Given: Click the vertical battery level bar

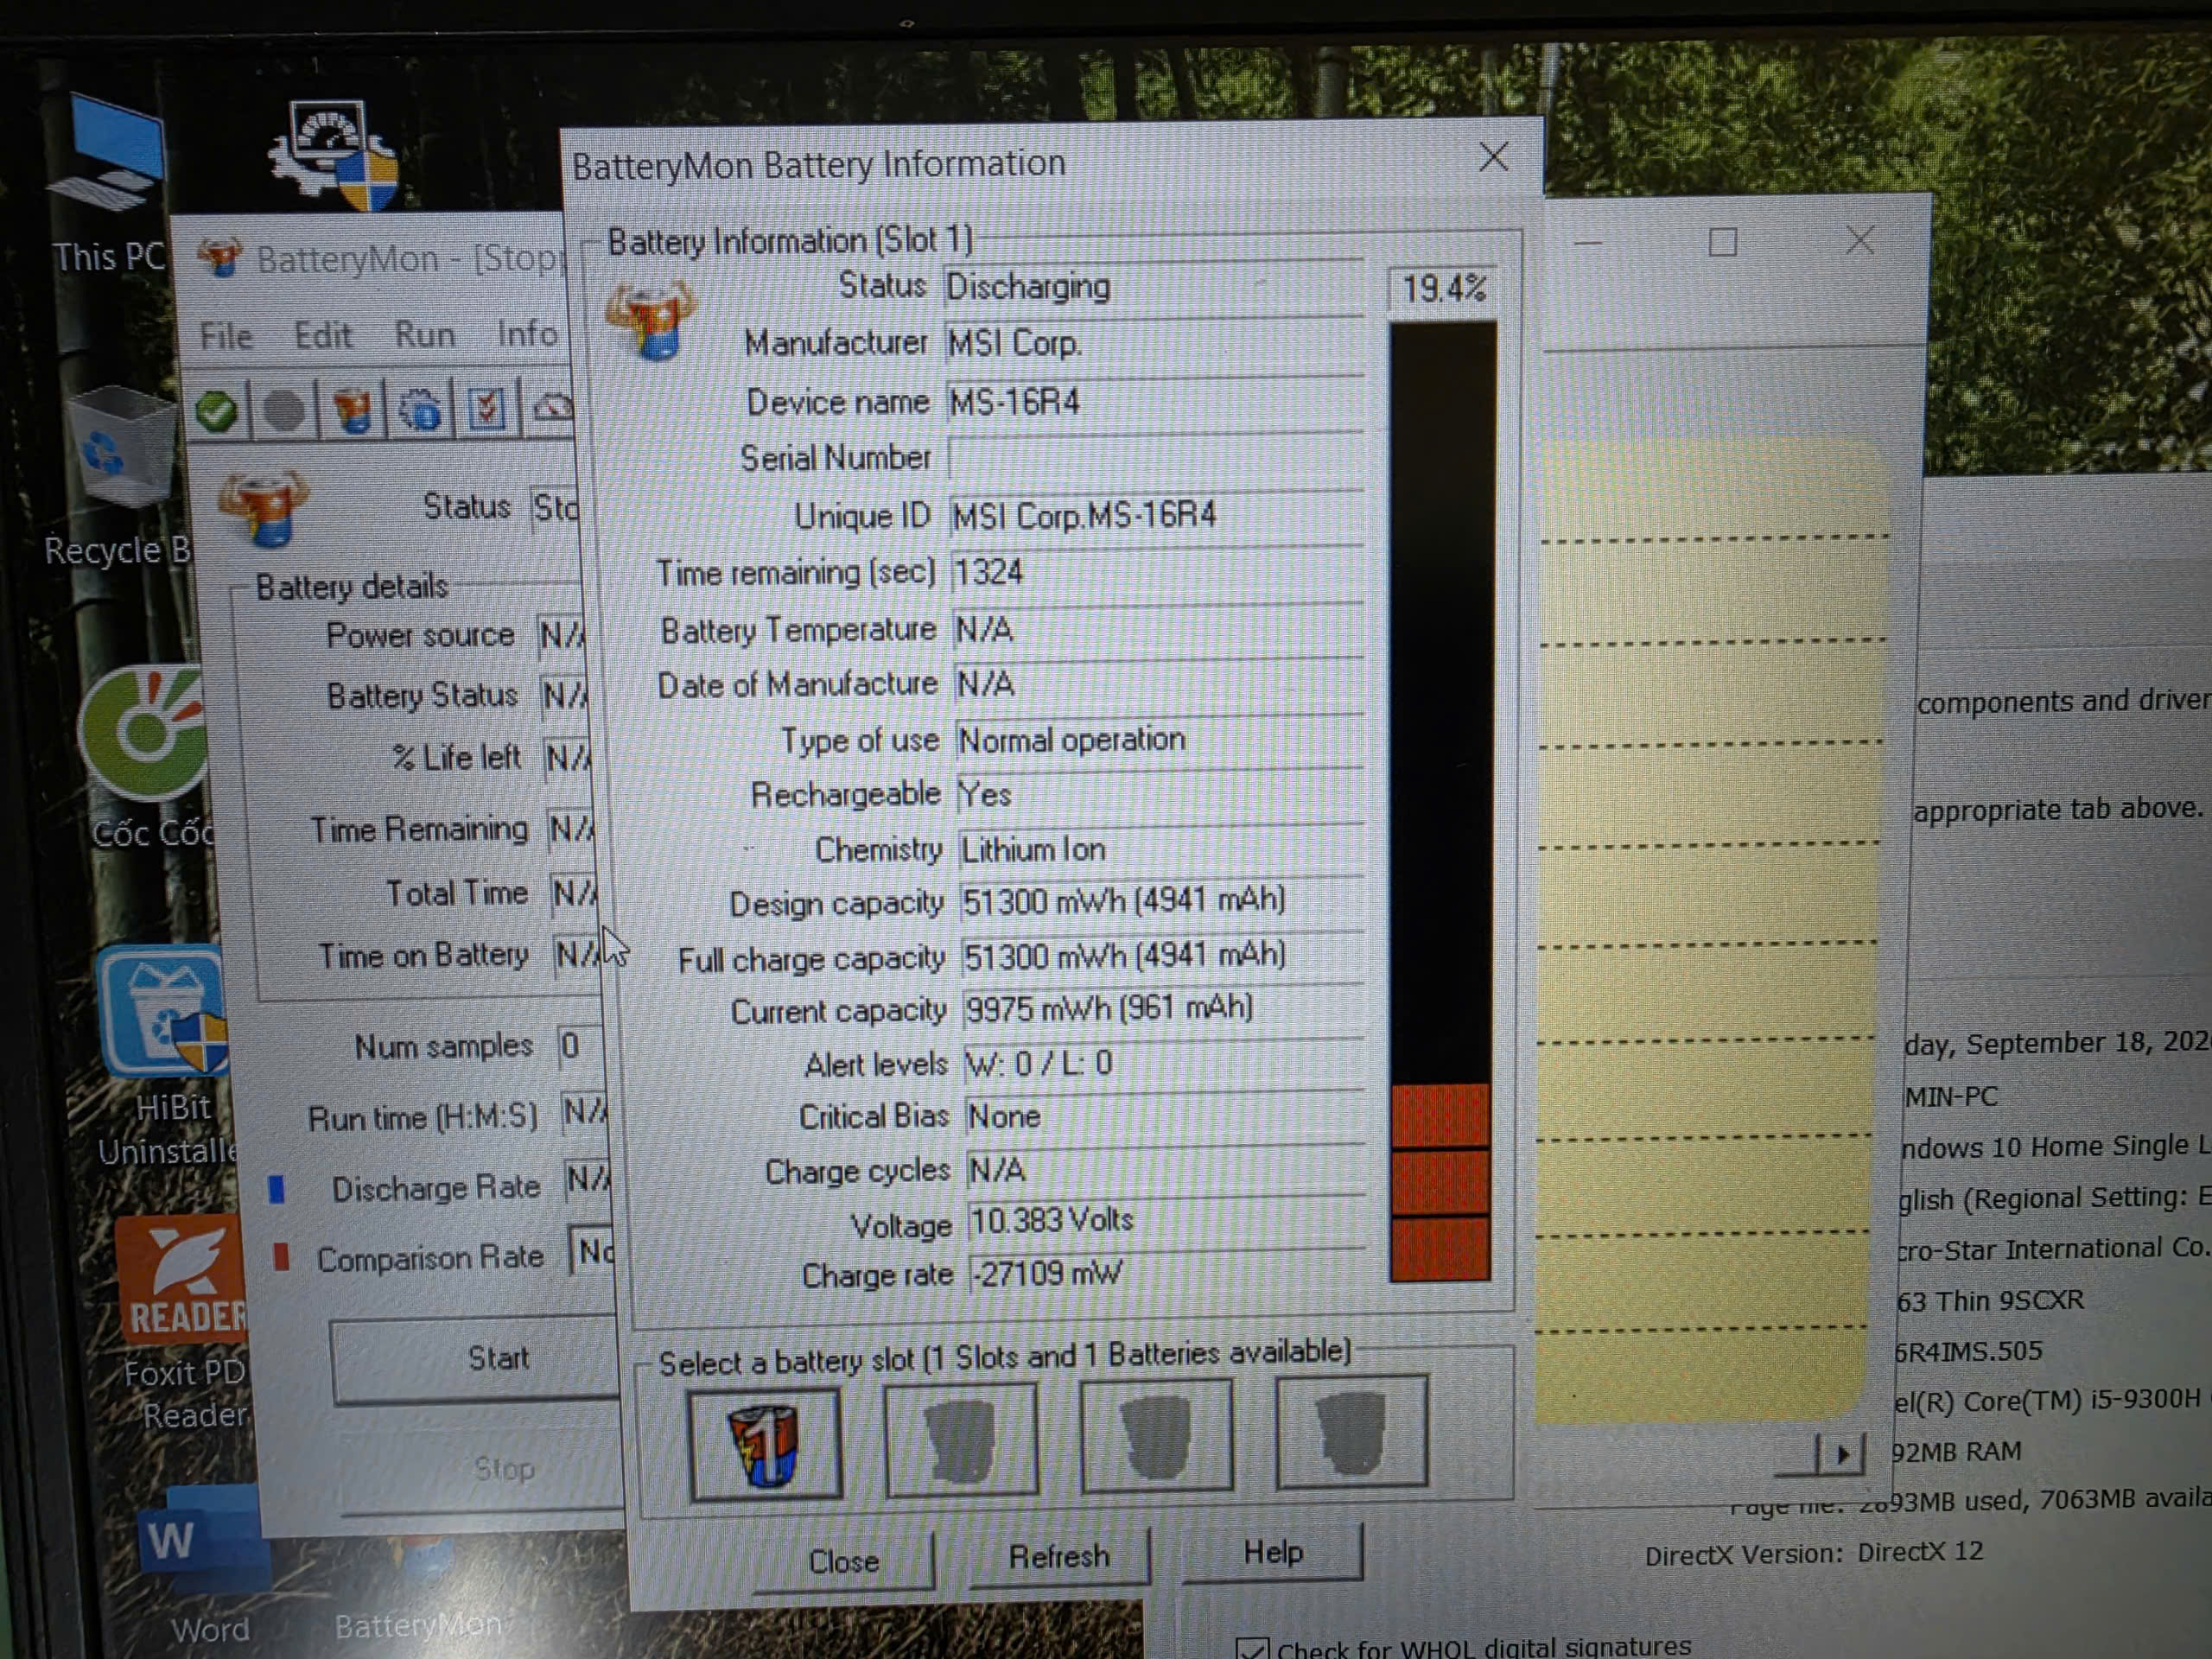Looking at the screenshot, I should tap(1442, 802).
